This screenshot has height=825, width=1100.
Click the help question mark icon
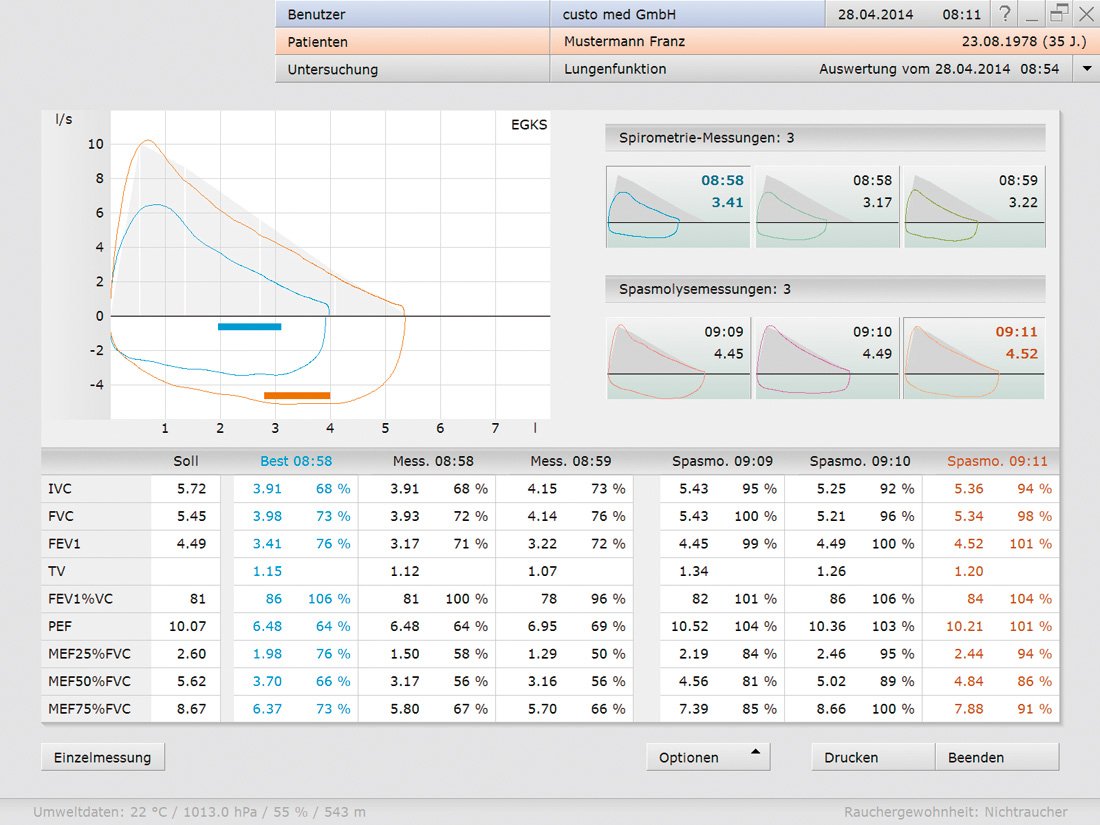[1005, 14]
